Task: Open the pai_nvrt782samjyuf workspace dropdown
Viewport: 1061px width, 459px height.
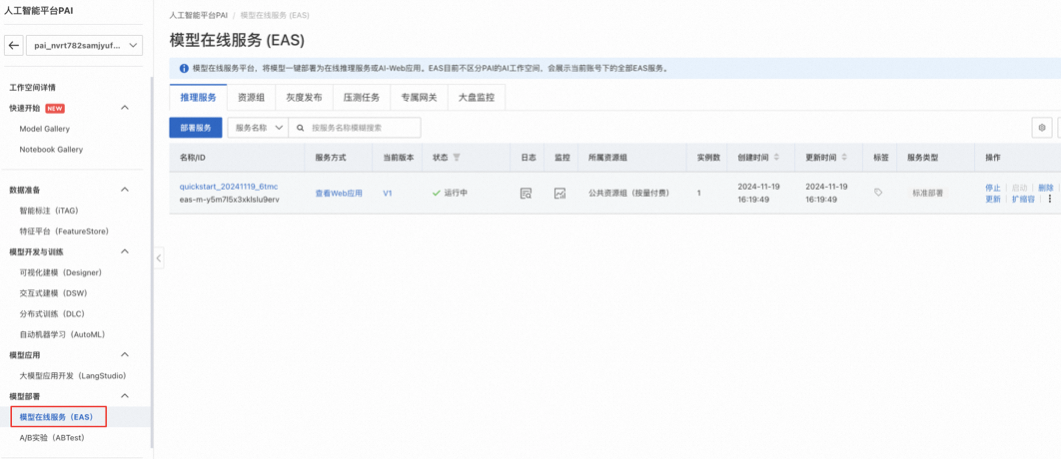Action: click(85, 45)
